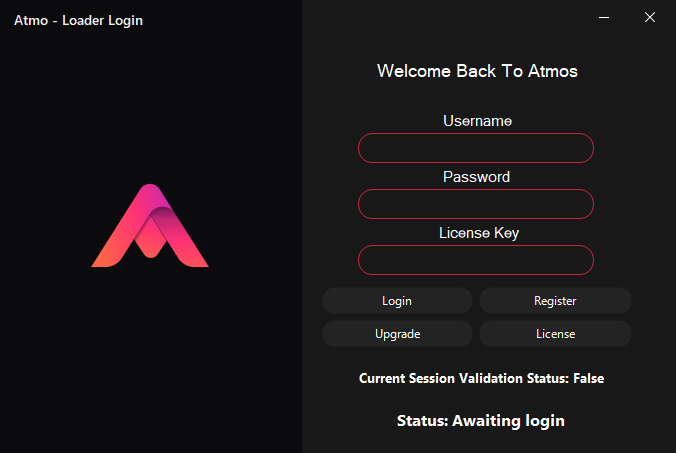Click the Atmos logo
Image resolution: width=676 pixels, height=453 pixels.
click(150, 226)
